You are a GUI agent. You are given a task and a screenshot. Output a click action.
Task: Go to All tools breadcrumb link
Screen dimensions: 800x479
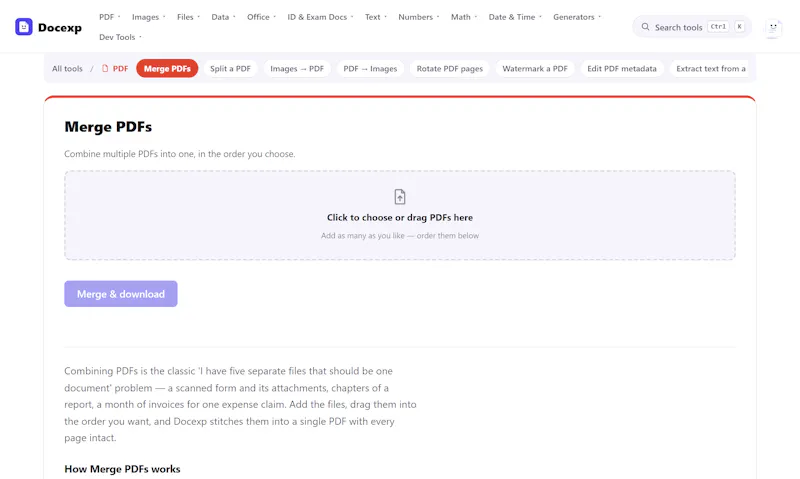click(67, 68)
